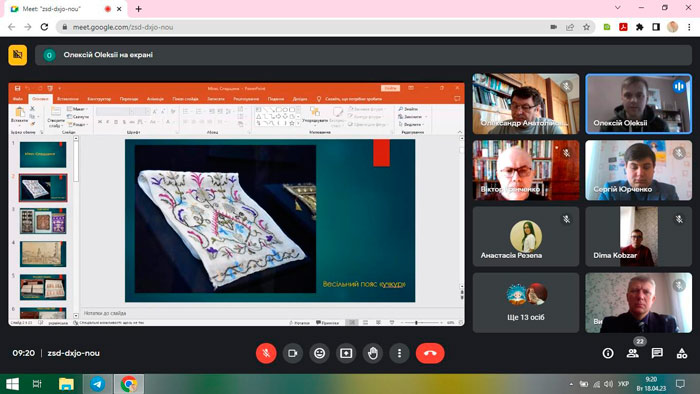This screenshot has height=394, width=700.
Task: Open a new browser tab
Action: [138, 9]
